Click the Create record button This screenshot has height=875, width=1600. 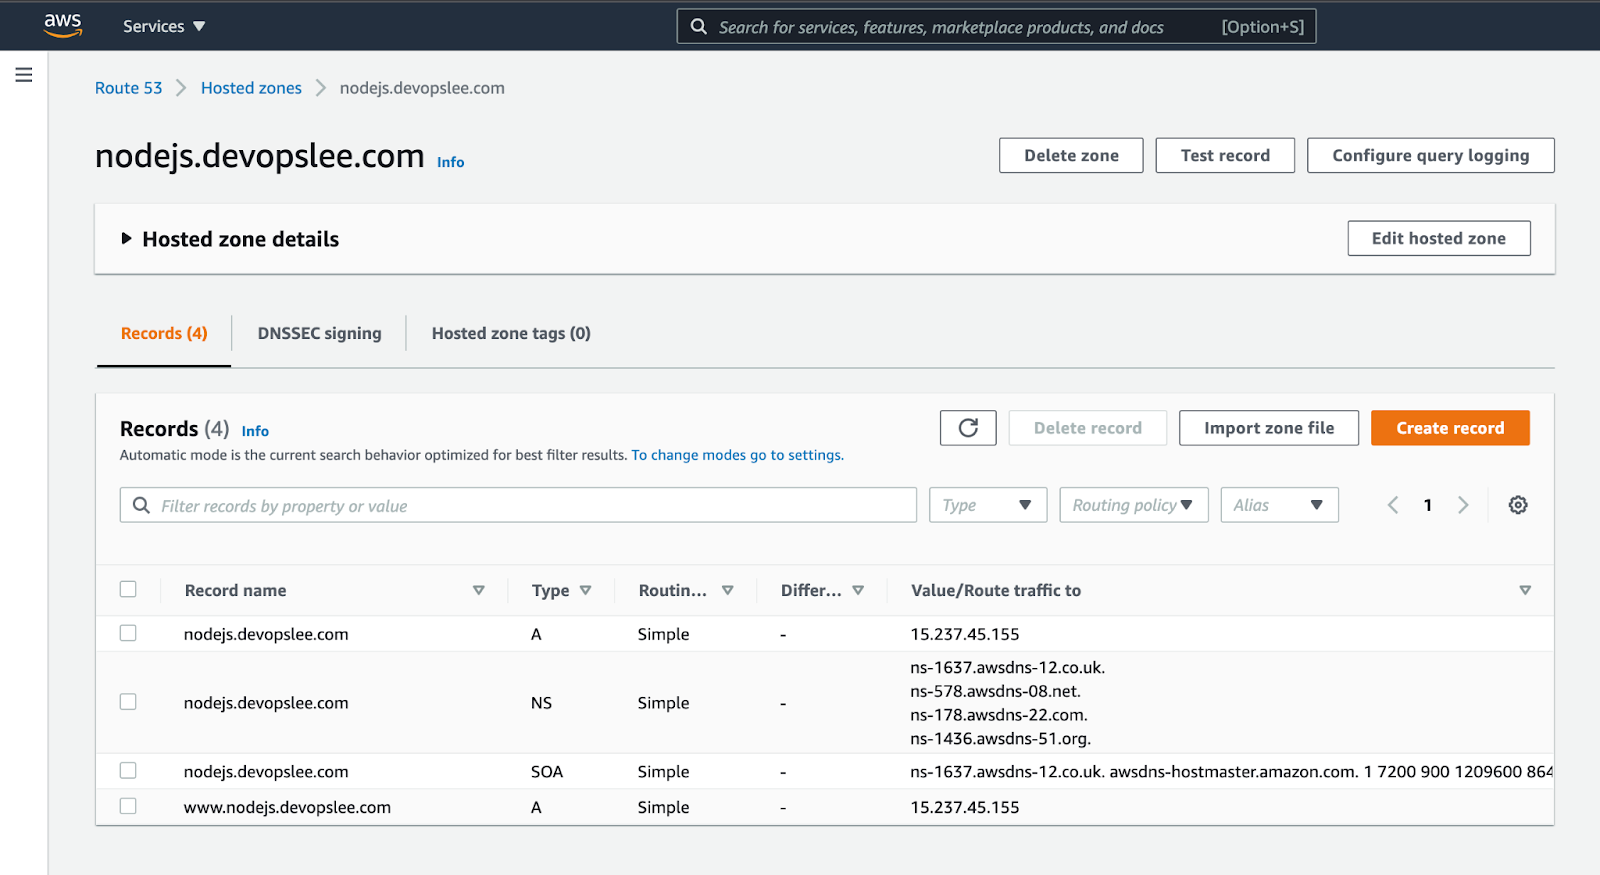[x=1450, y=428]
